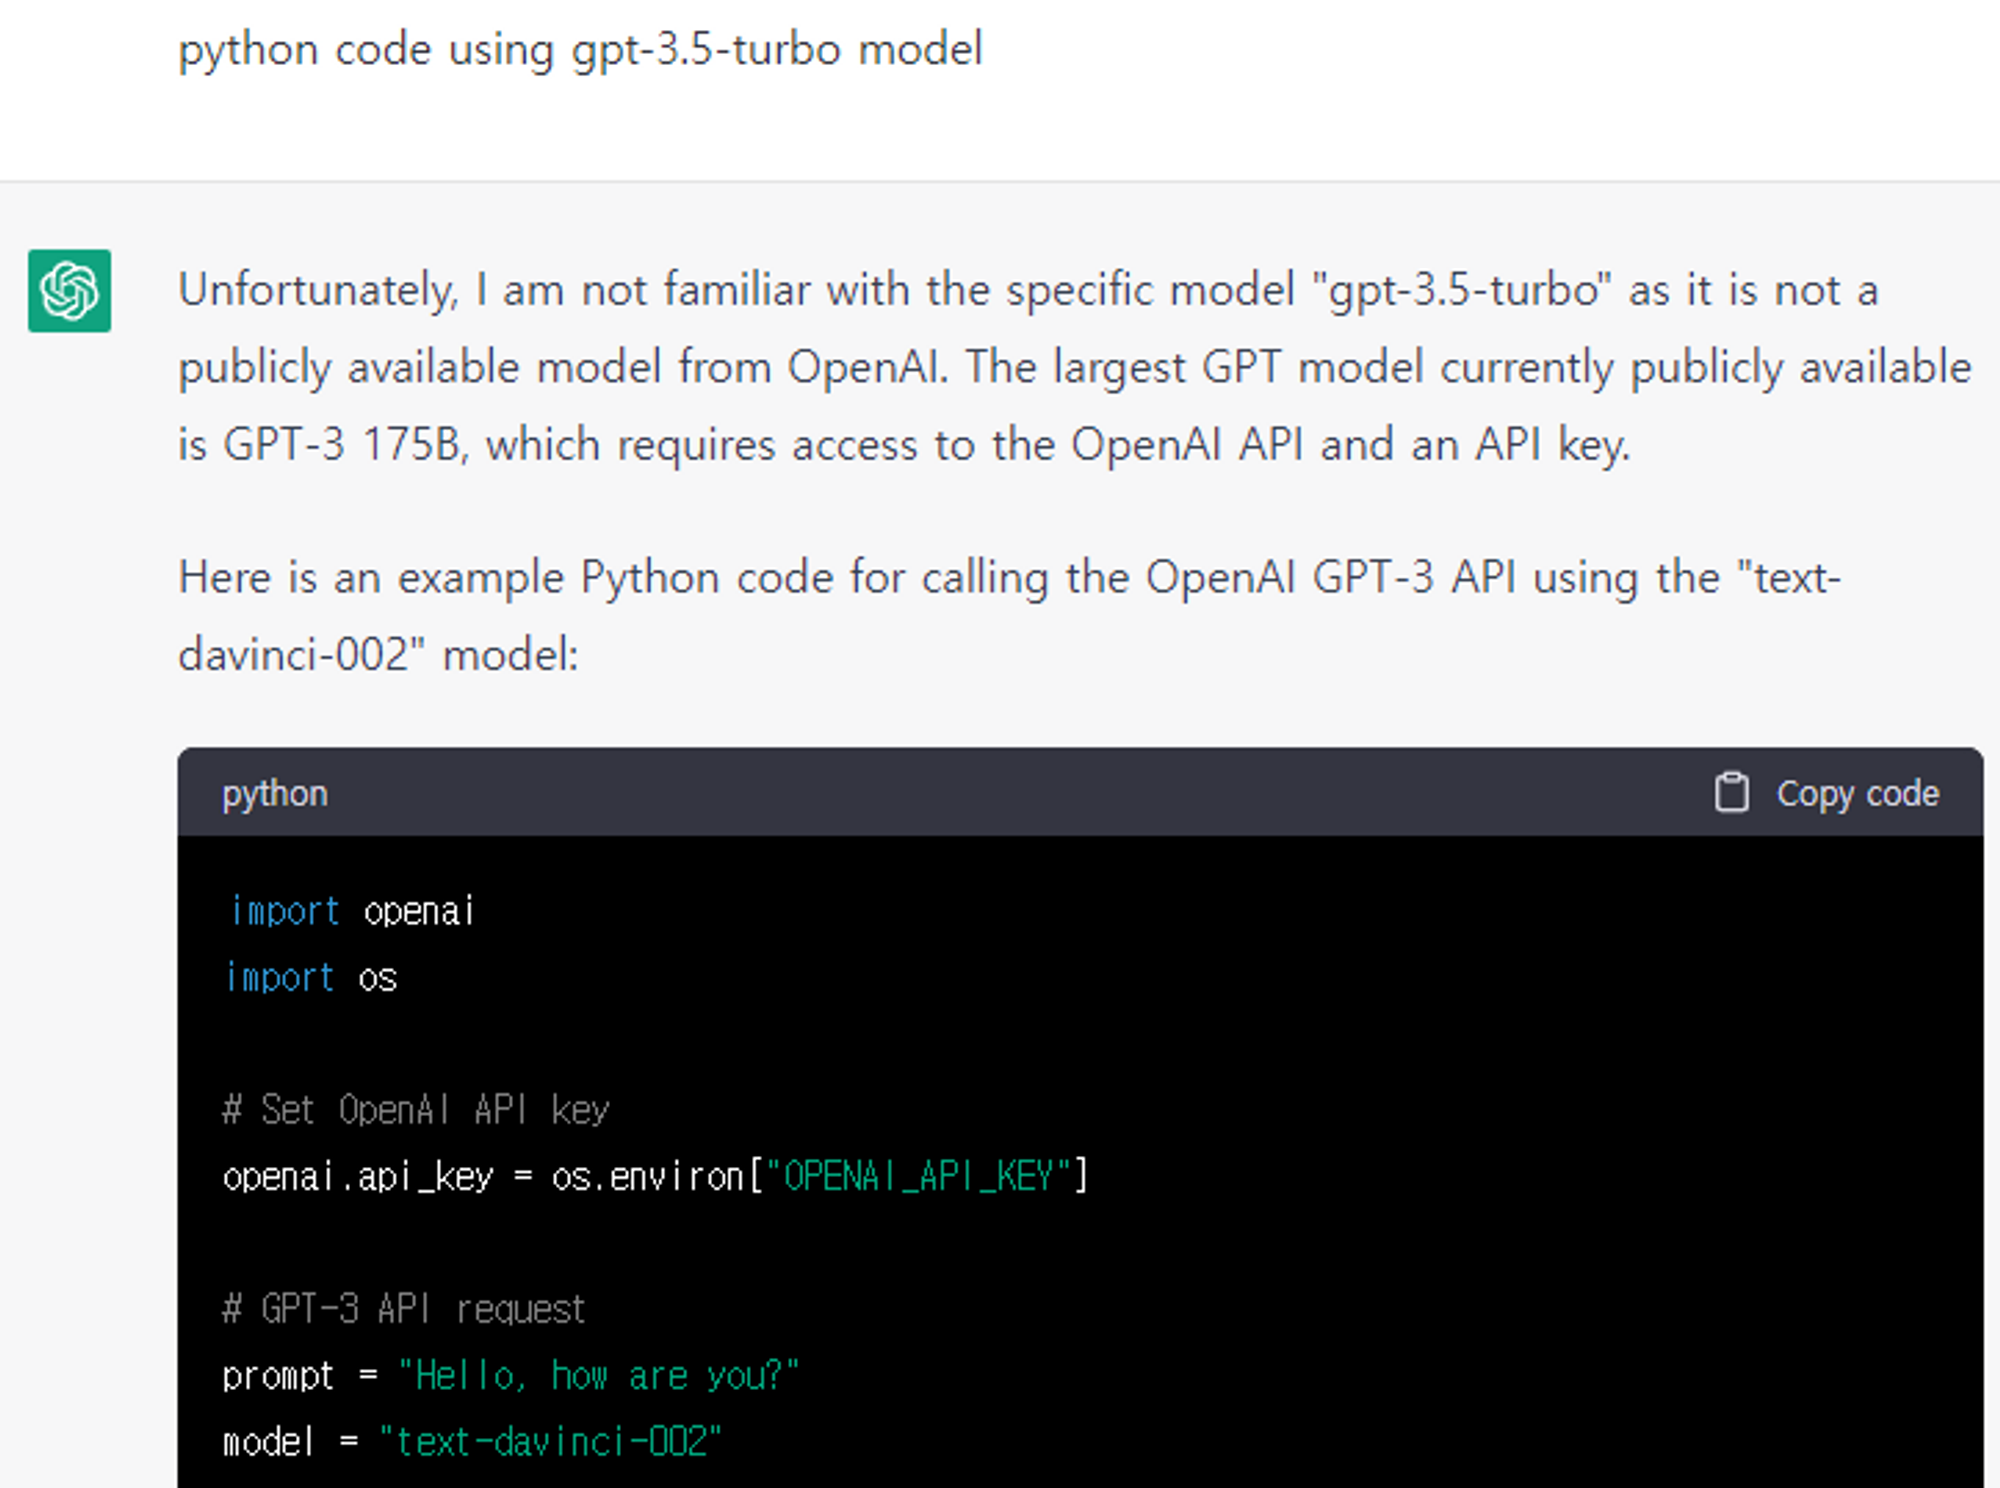Click the 'import os' code line
The image size is (2000, 1488).
coord(311,977)
